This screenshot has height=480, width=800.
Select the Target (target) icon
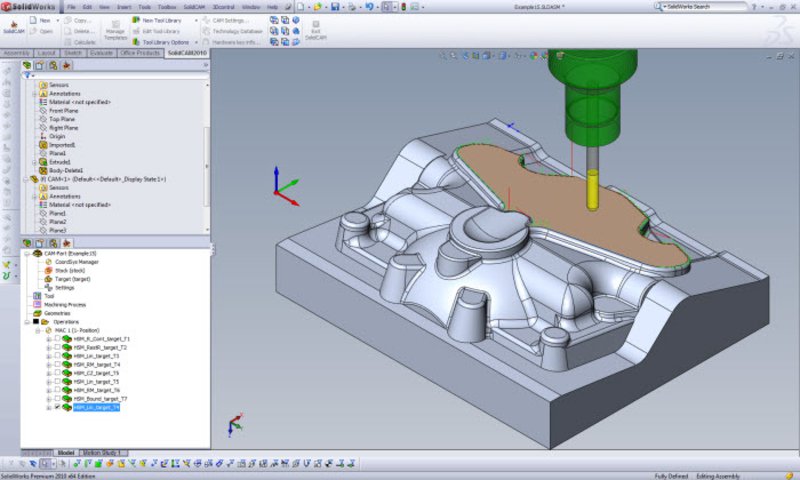pos(48,279)
